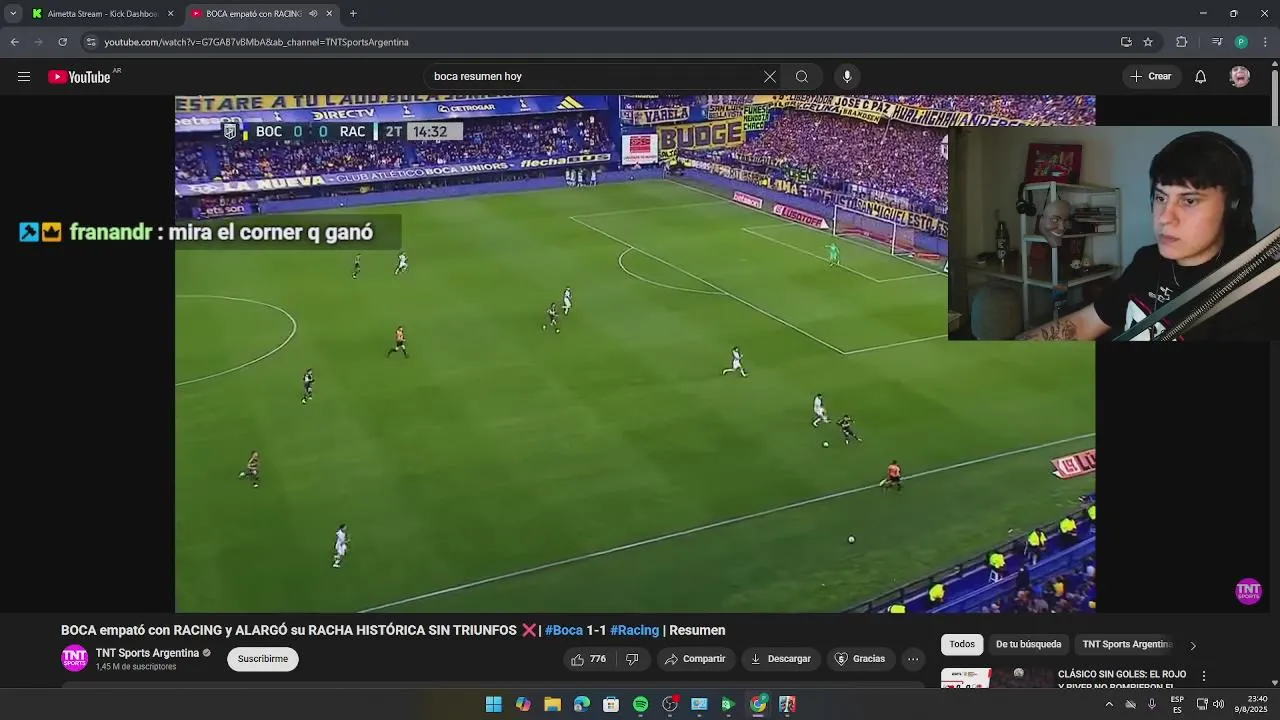The width and height of the screenshot is (1280, 720).
Task: Open Microsoft Store from the taskbar
Action: [611, 704]
